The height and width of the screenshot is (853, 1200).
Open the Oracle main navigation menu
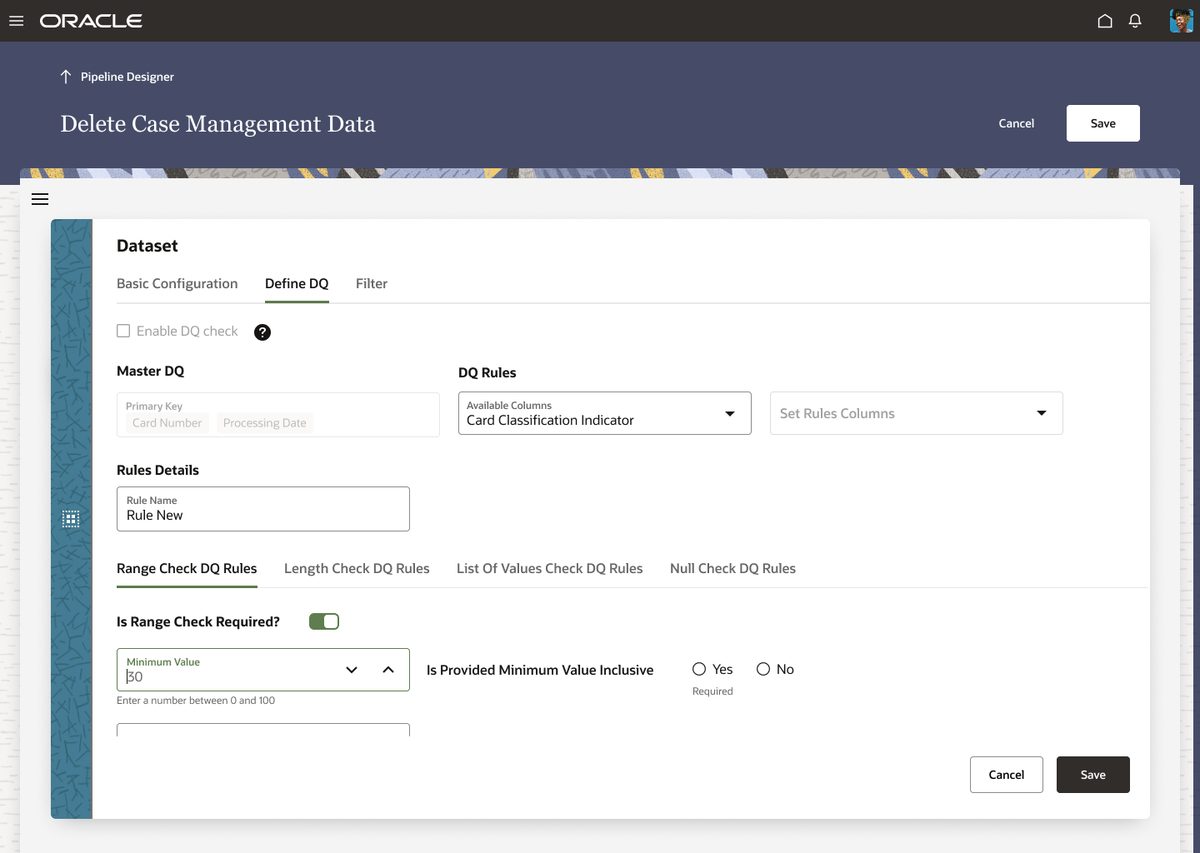coord(16,21)
